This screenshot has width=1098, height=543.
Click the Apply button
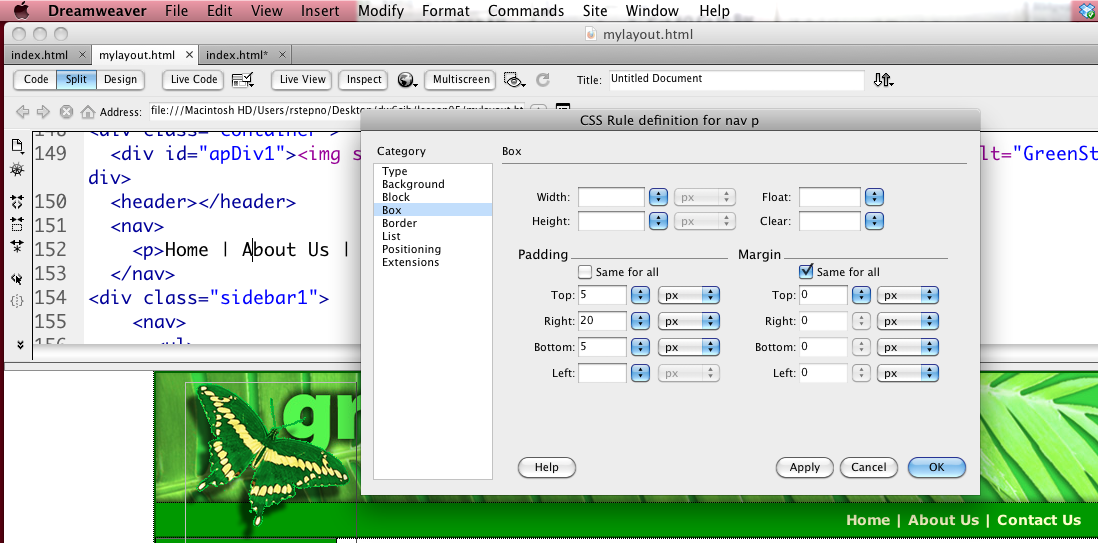(805, 467)
